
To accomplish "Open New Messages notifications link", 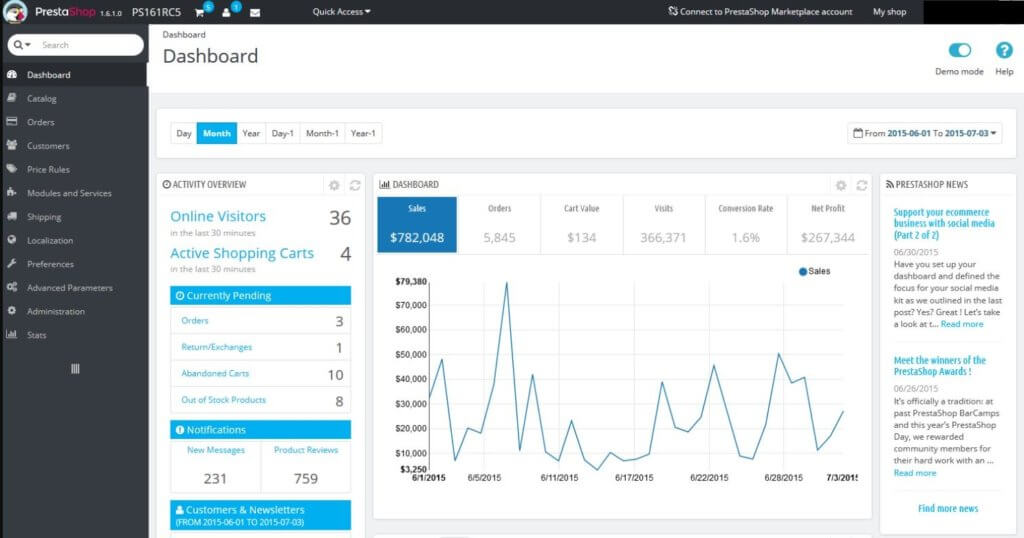I will [x=216, y=450].
